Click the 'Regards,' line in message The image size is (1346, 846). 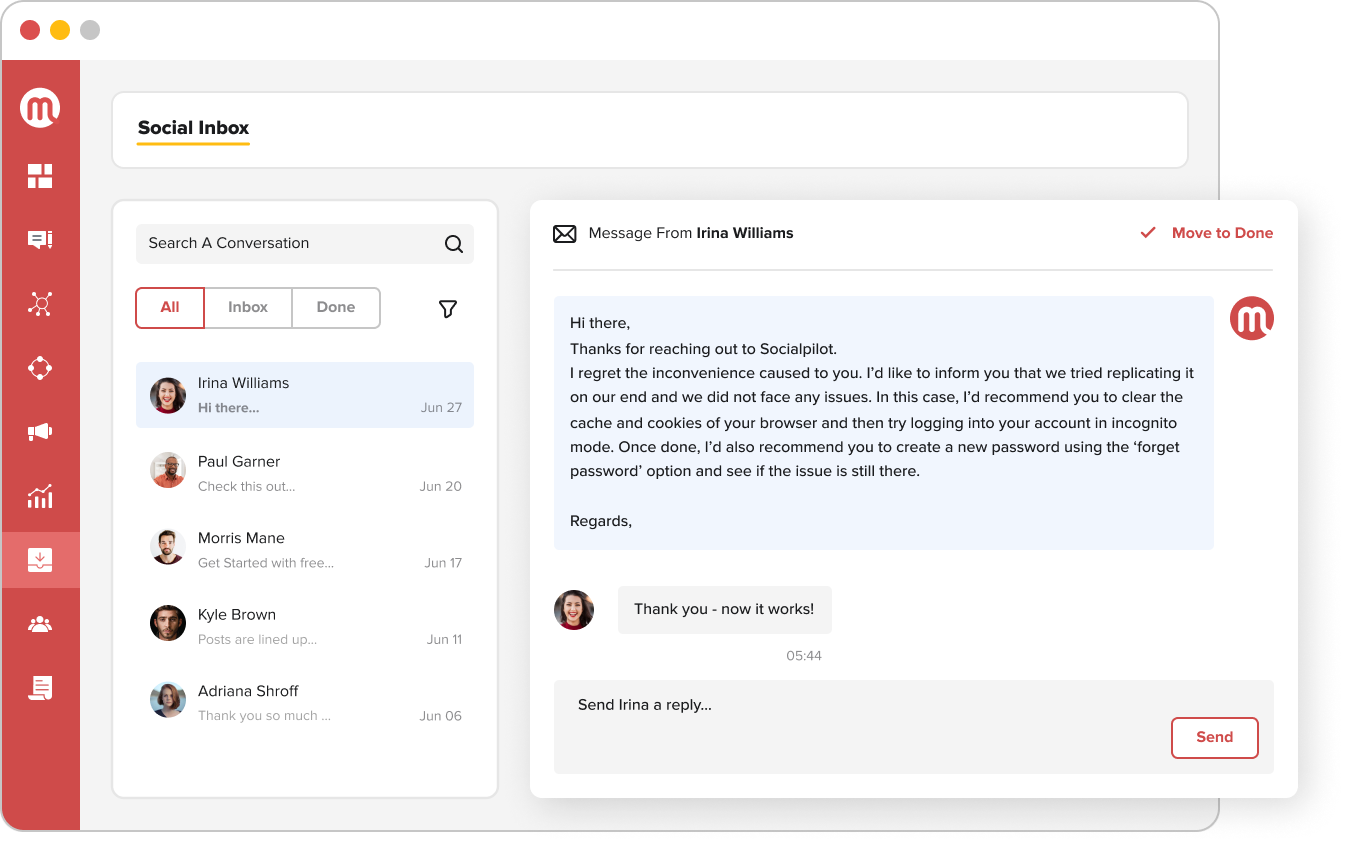[601, 521]
